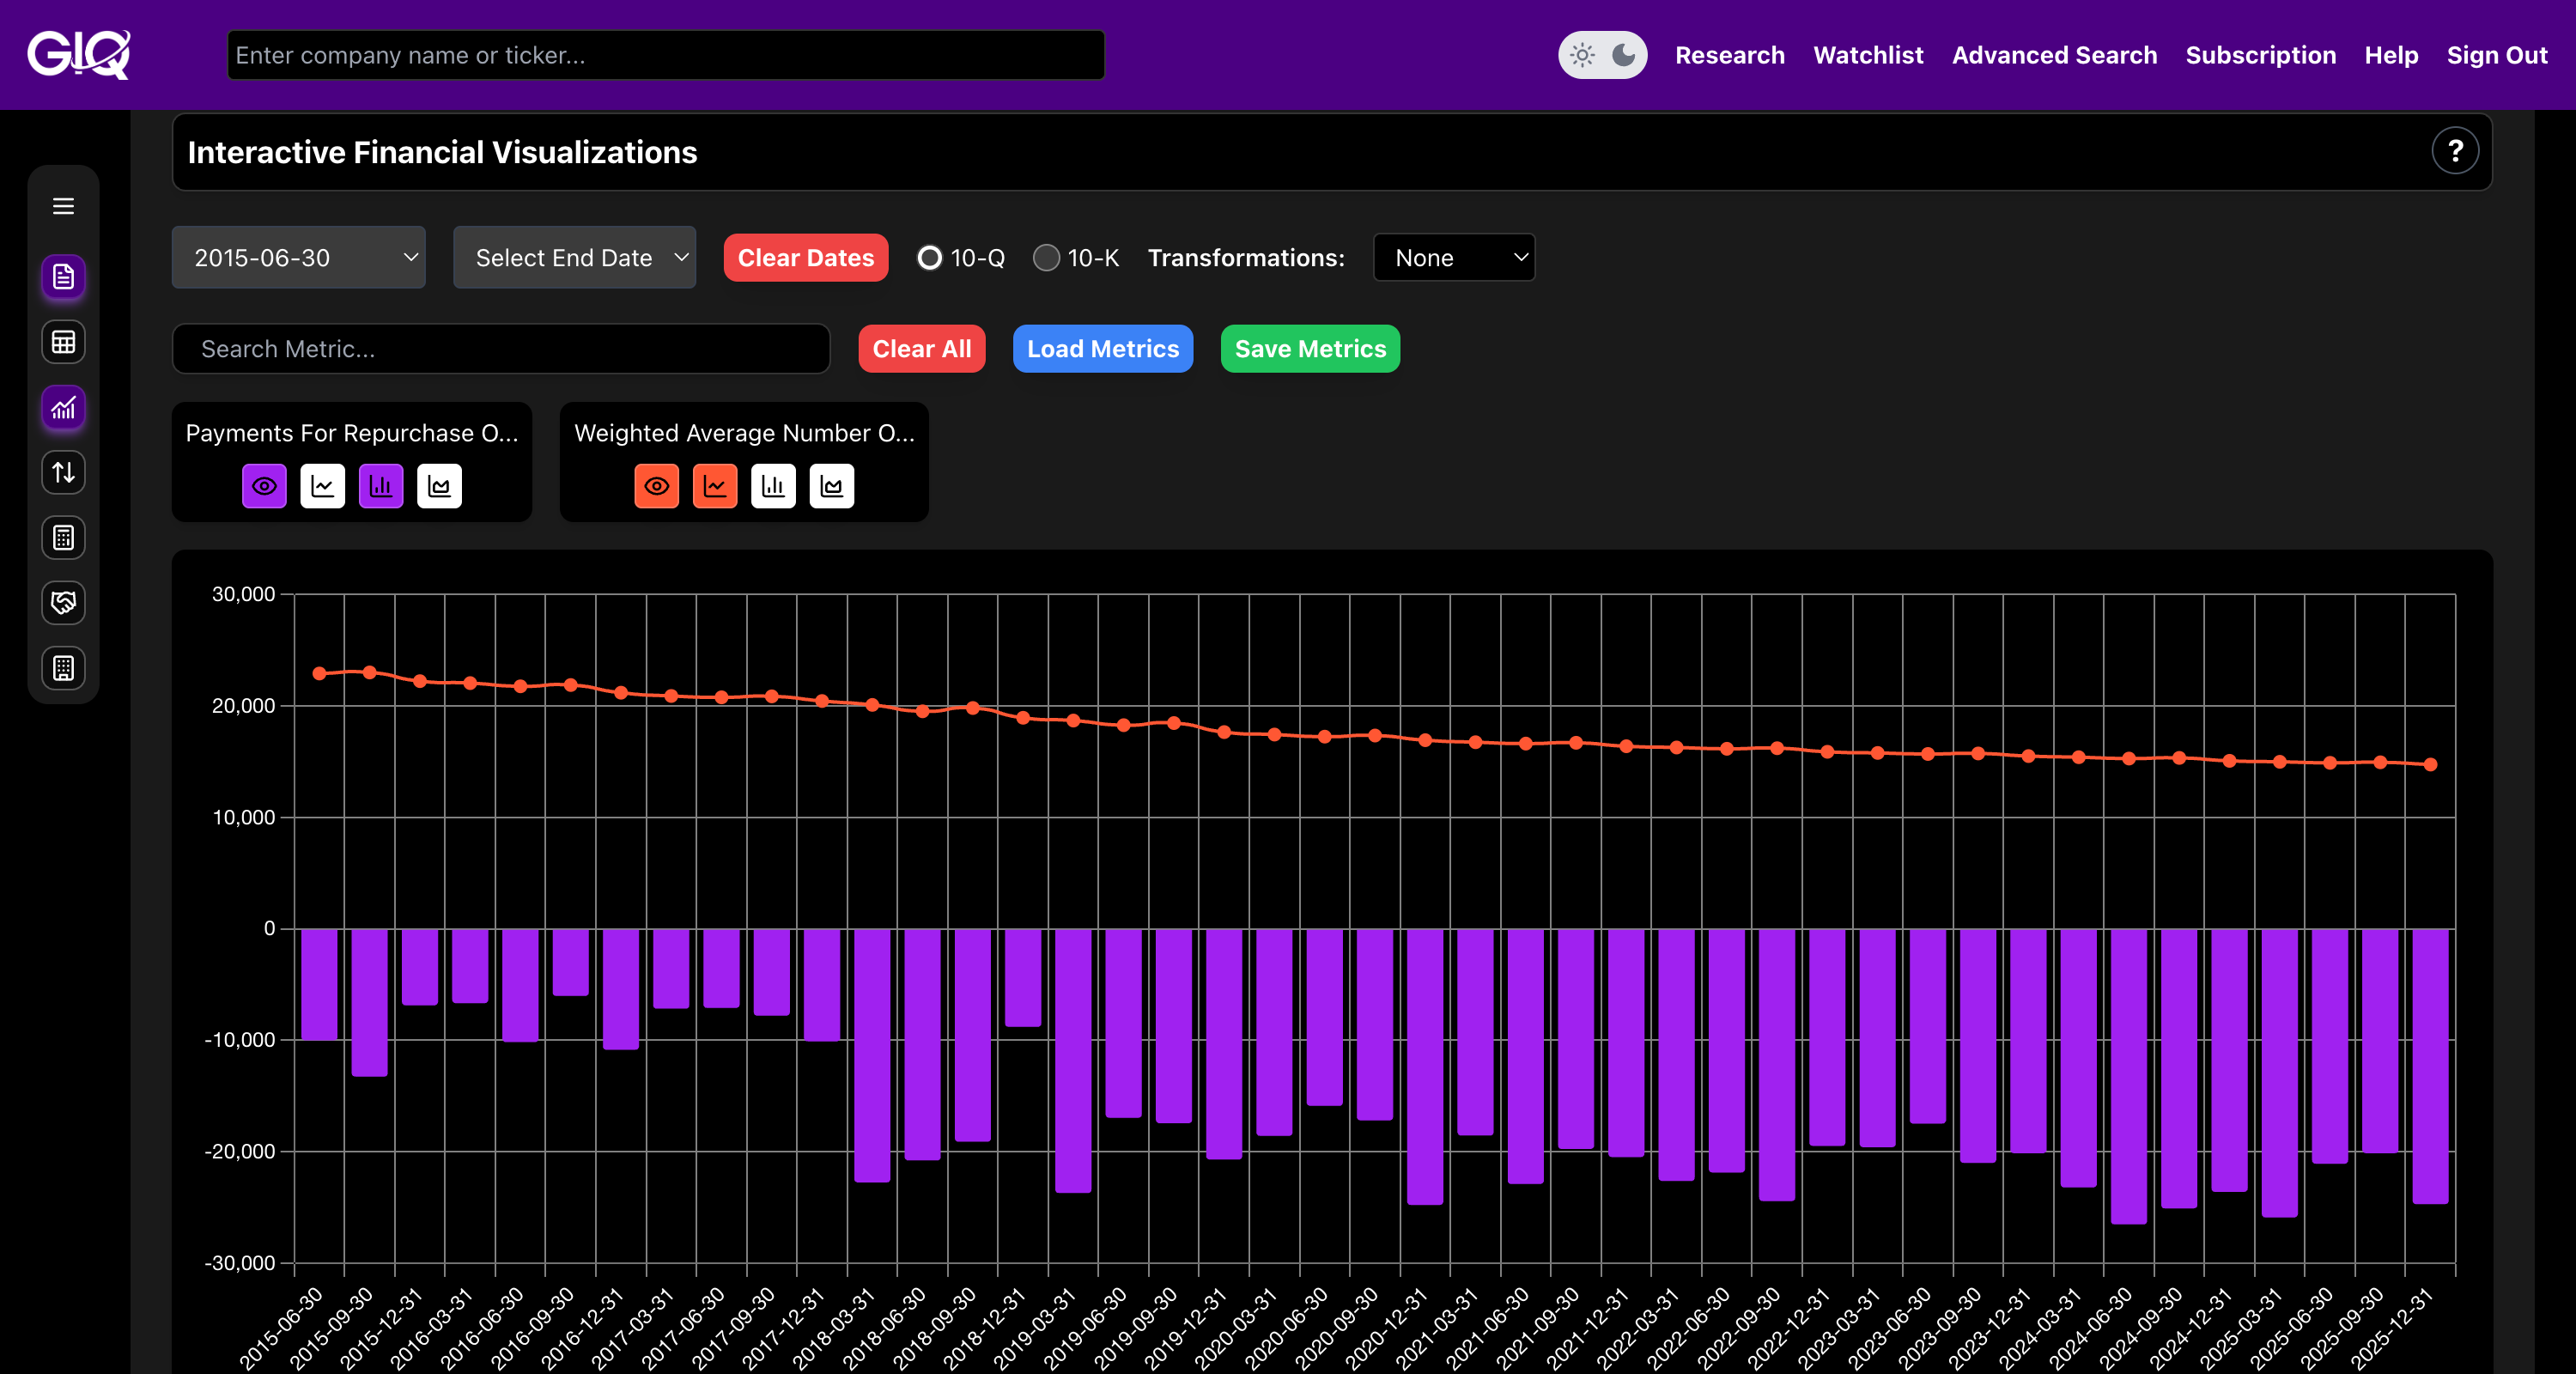Open the document filings sidebar icon
This screenshot has width=2576, height=1374.
(63, 277)
